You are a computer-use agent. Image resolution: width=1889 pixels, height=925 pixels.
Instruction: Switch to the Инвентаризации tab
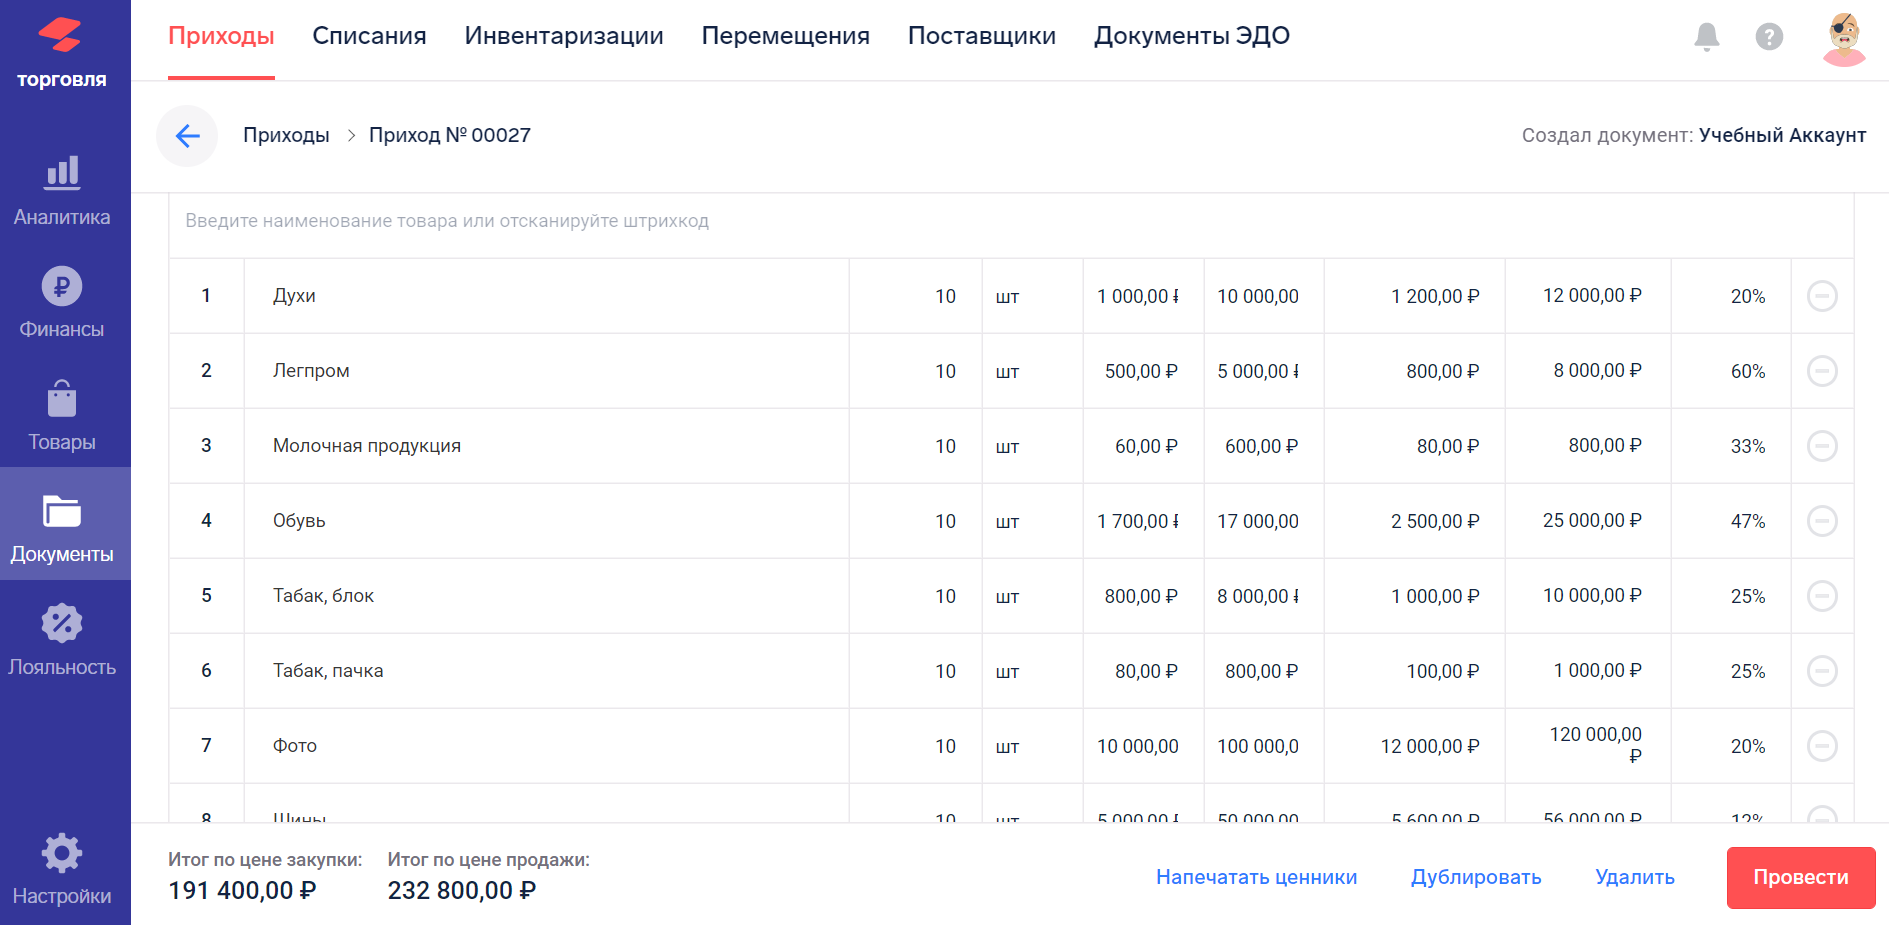click(x=564, y=36)
